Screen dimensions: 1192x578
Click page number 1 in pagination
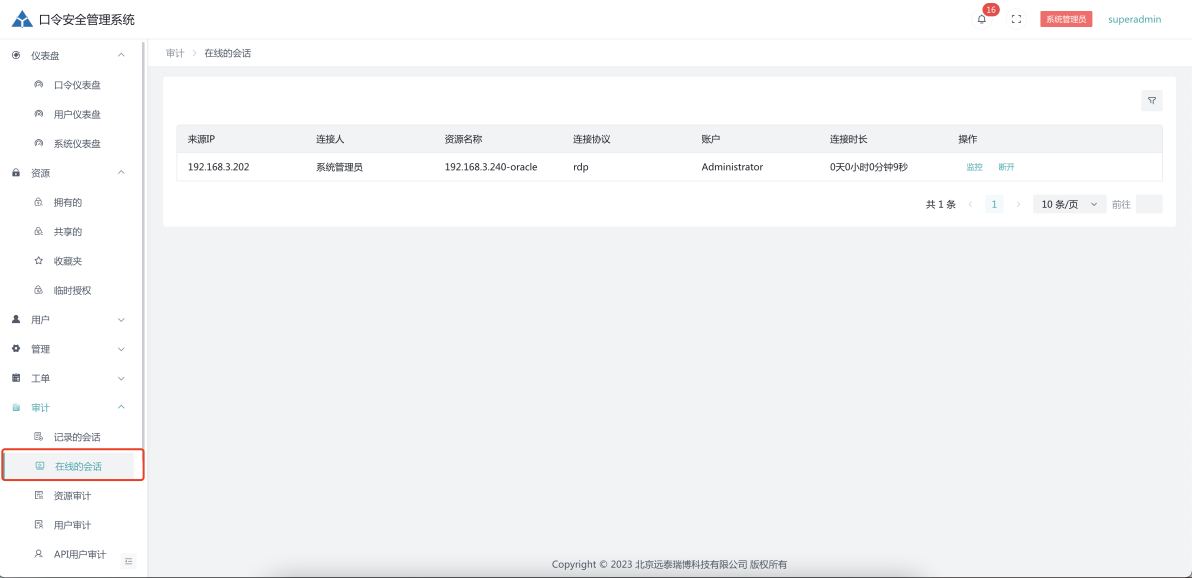[994, 204]
